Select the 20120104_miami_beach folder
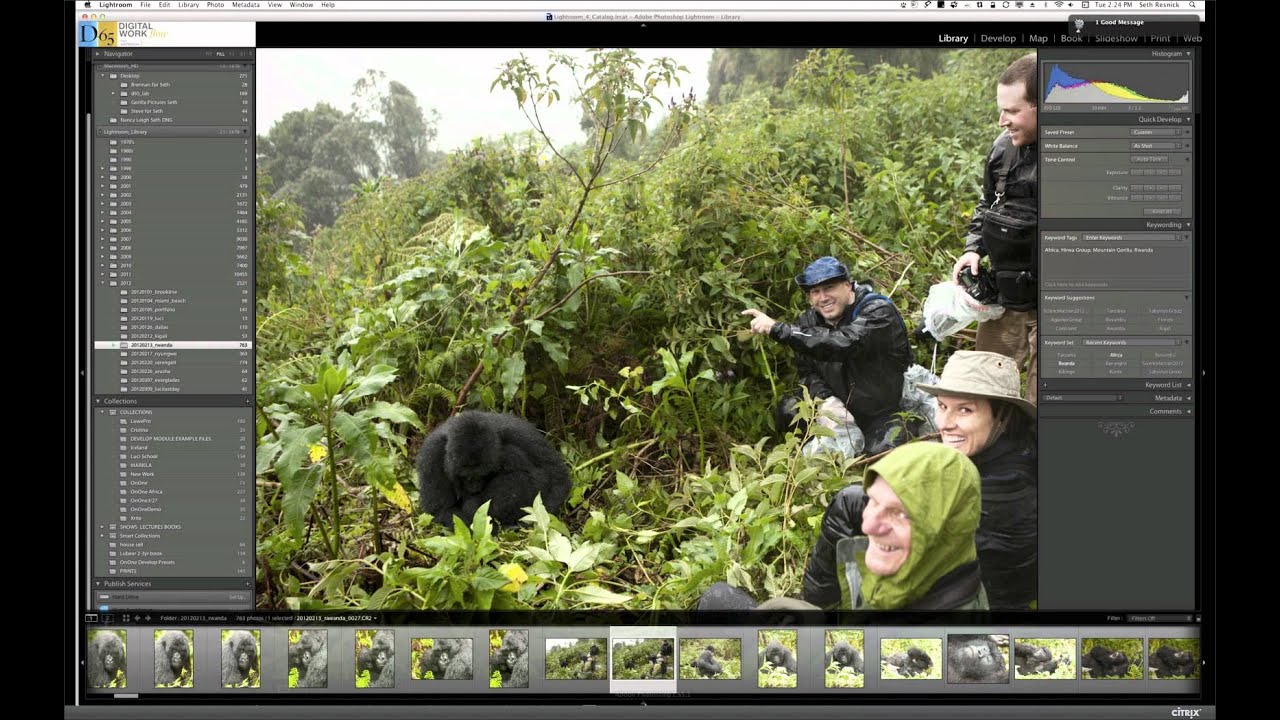Screen dimensions: 1280x720 [172, 300]
